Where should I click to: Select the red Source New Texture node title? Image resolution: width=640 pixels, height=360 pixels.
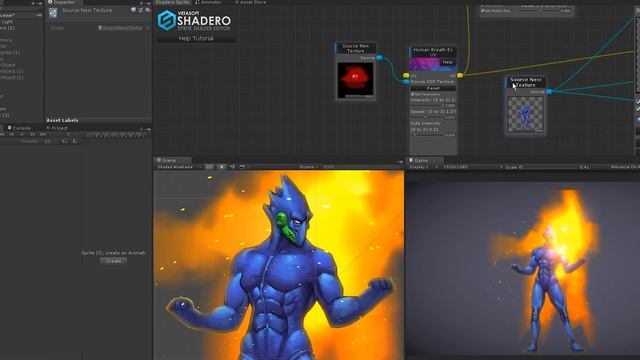point(356,49)
